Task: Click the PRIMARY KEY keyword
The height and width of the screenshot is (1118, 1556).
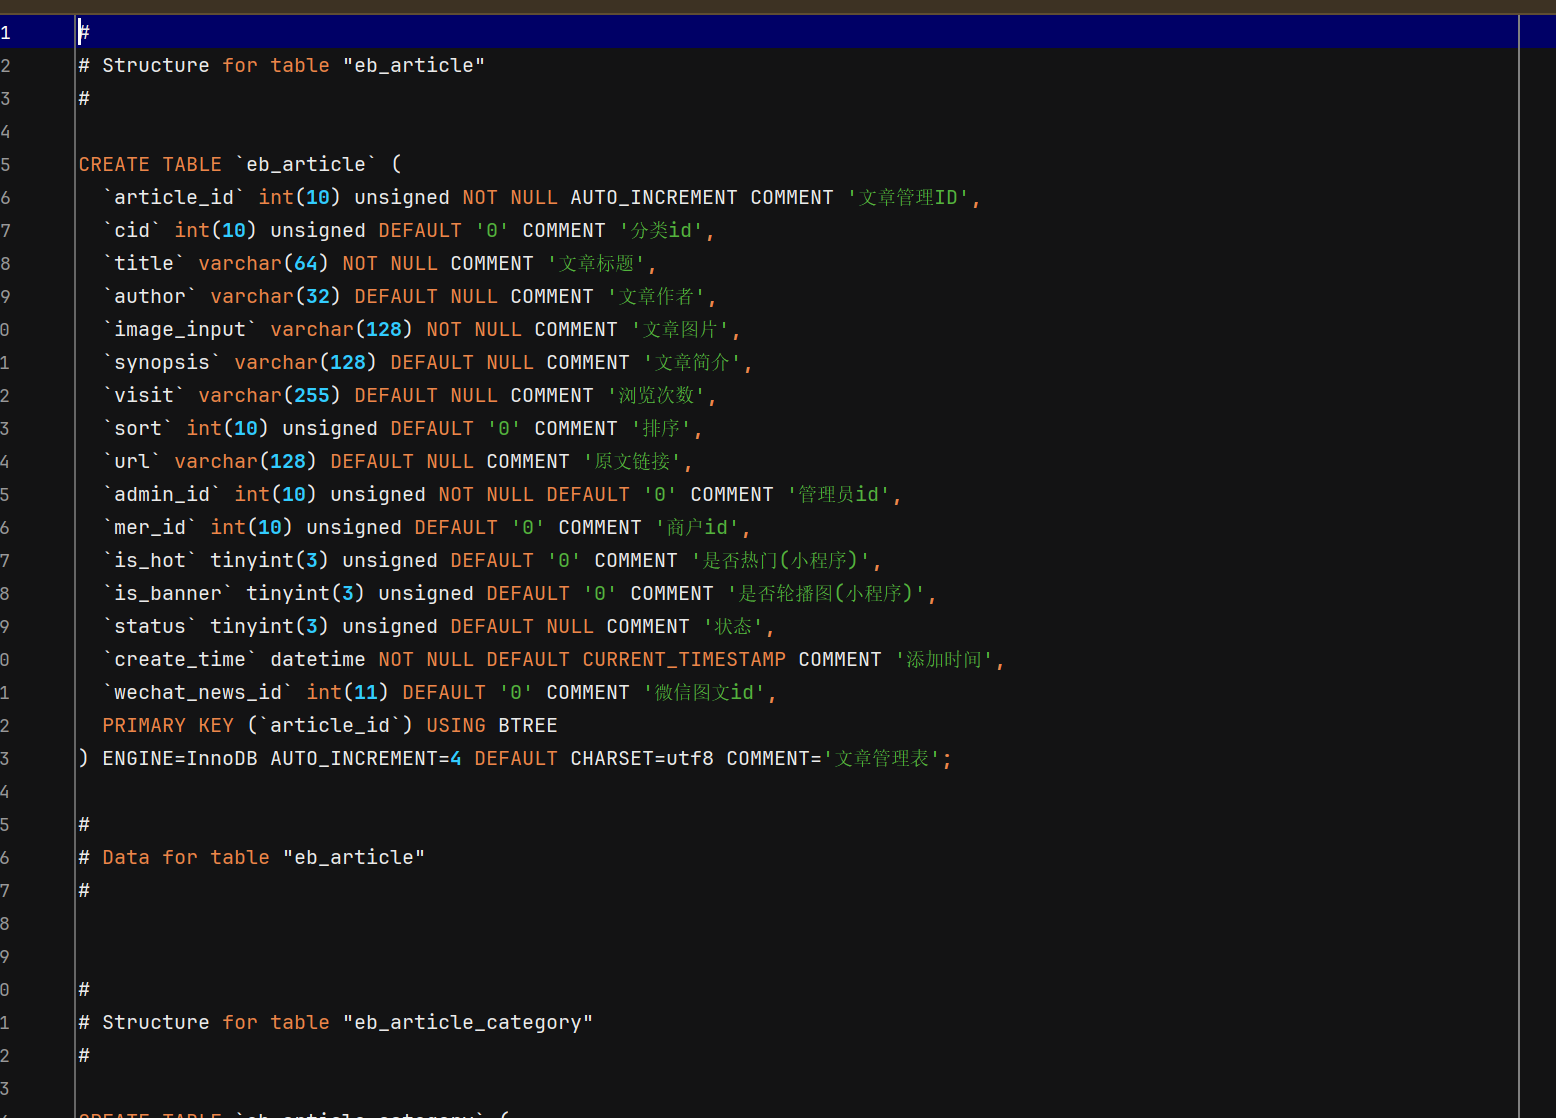Action: [x=168, y=726]
